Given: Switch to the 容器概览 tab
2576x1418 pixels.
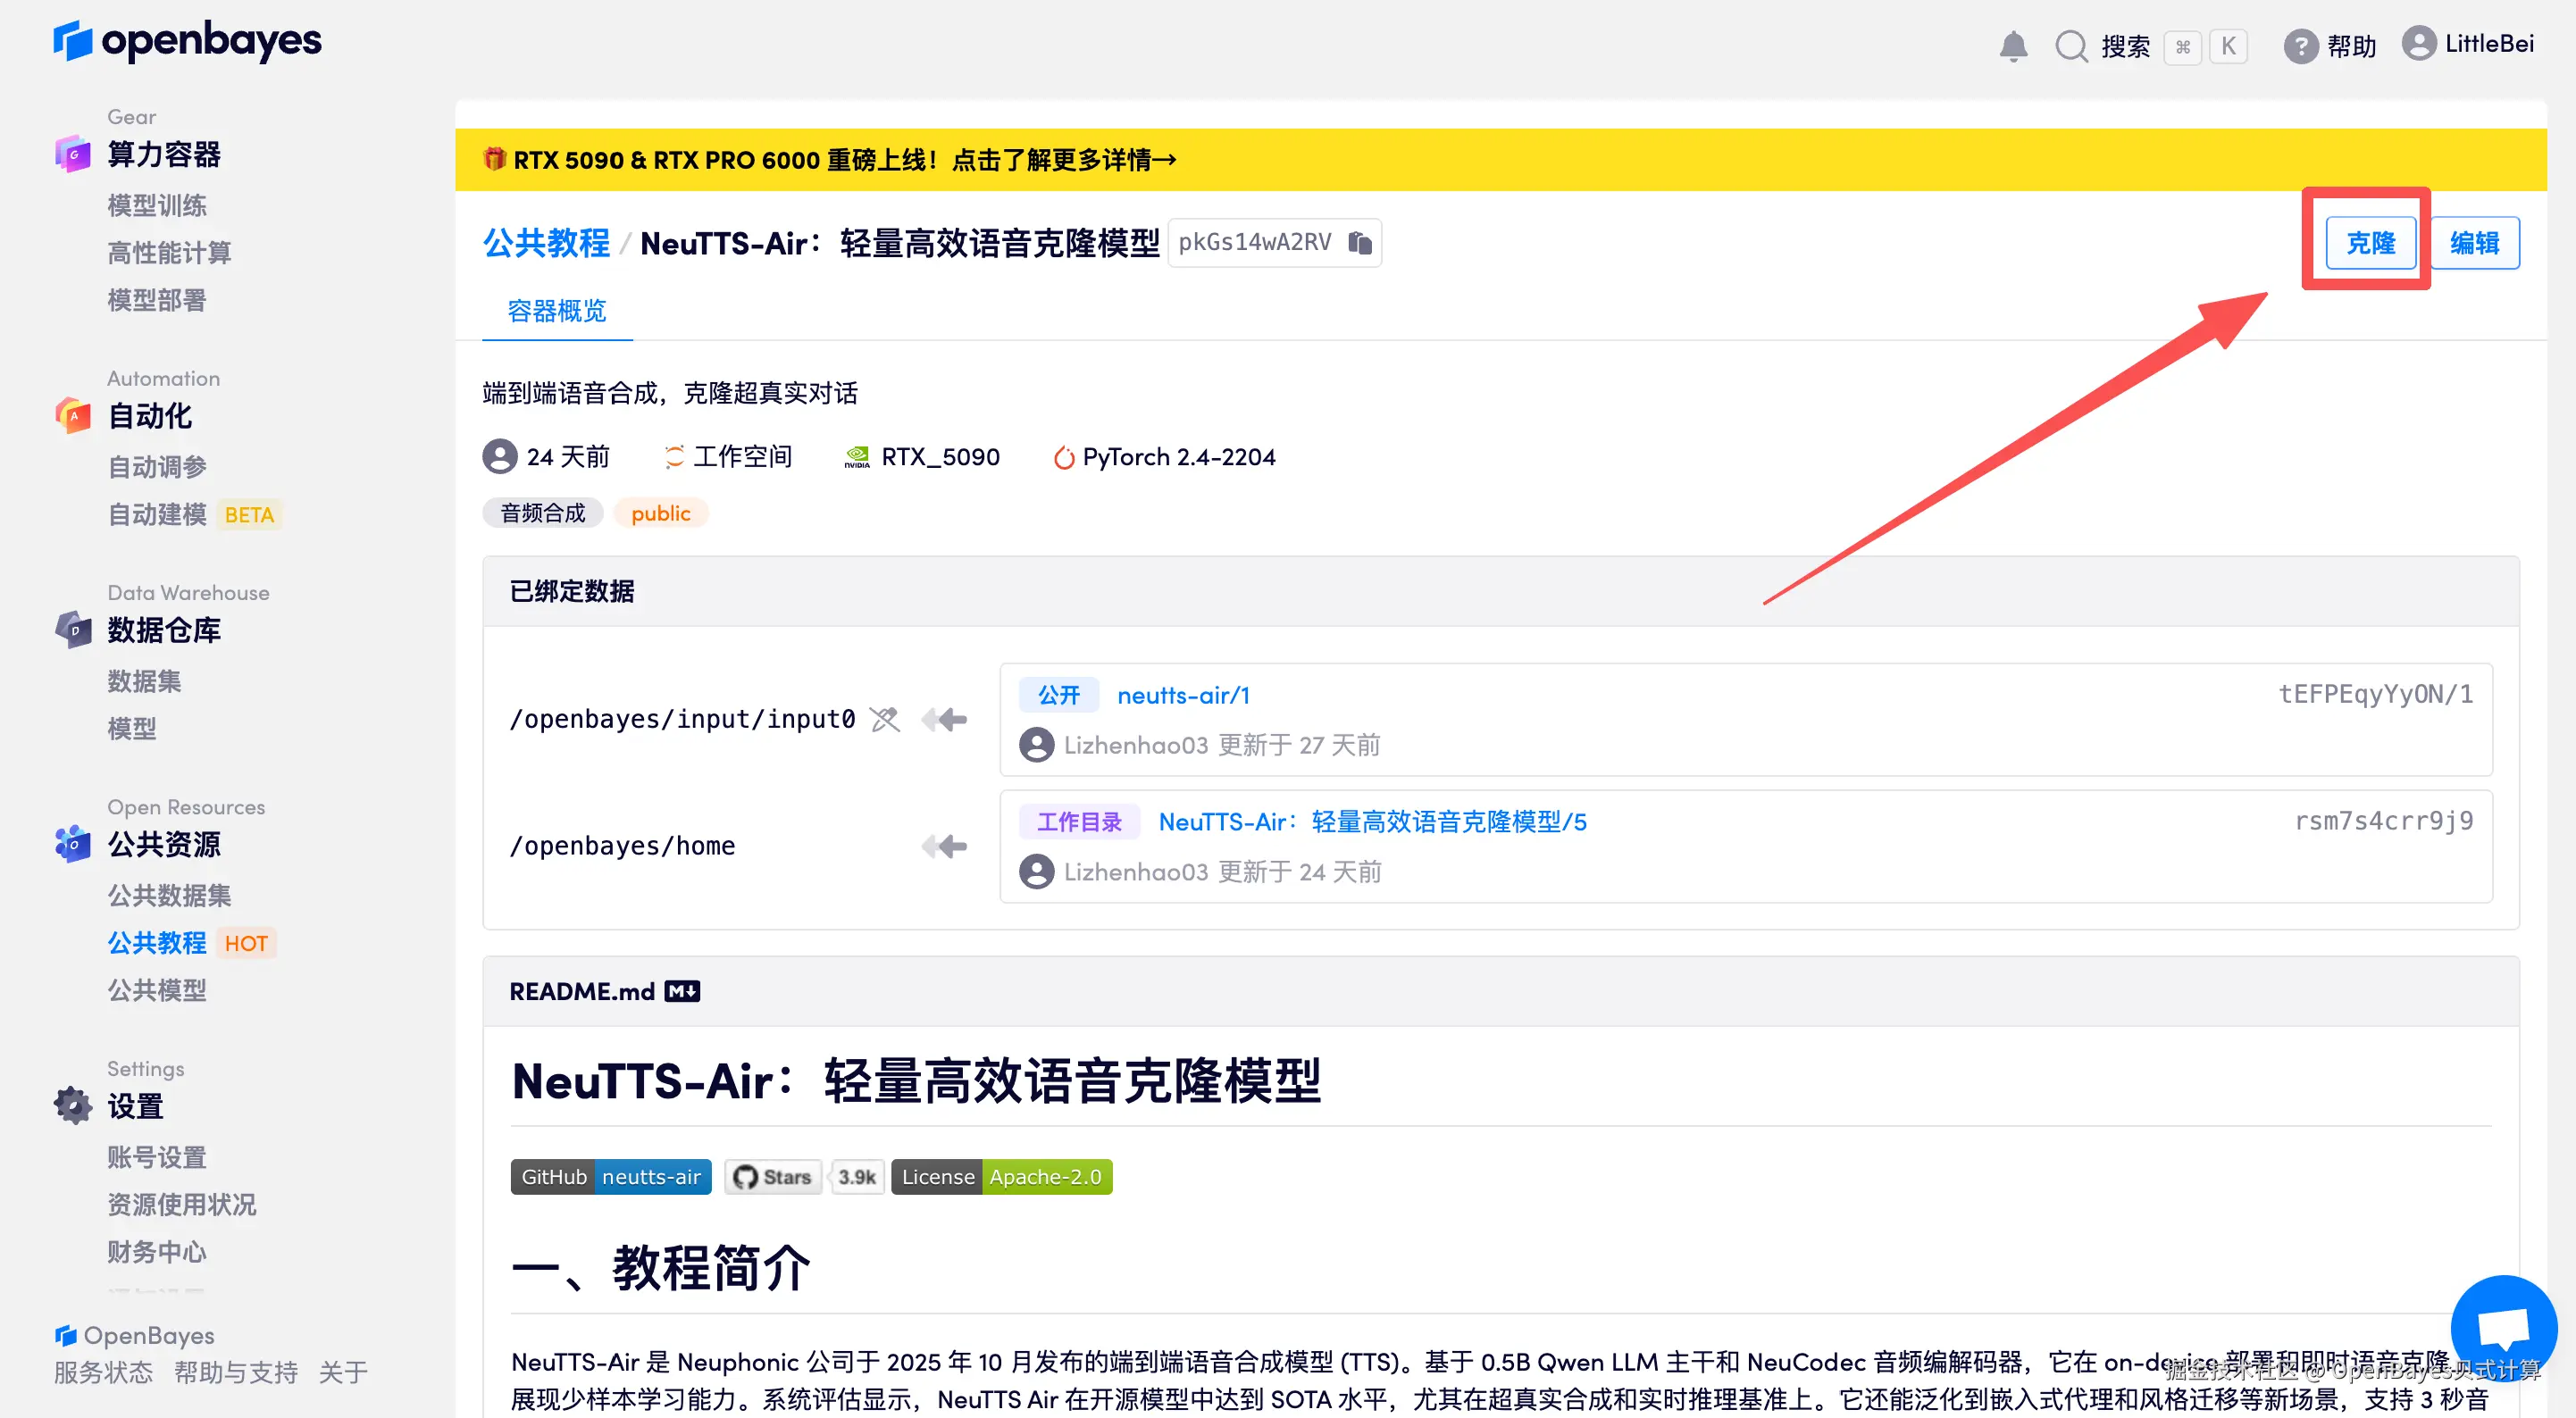Looking at the screenshot, I should pos(557,311).
